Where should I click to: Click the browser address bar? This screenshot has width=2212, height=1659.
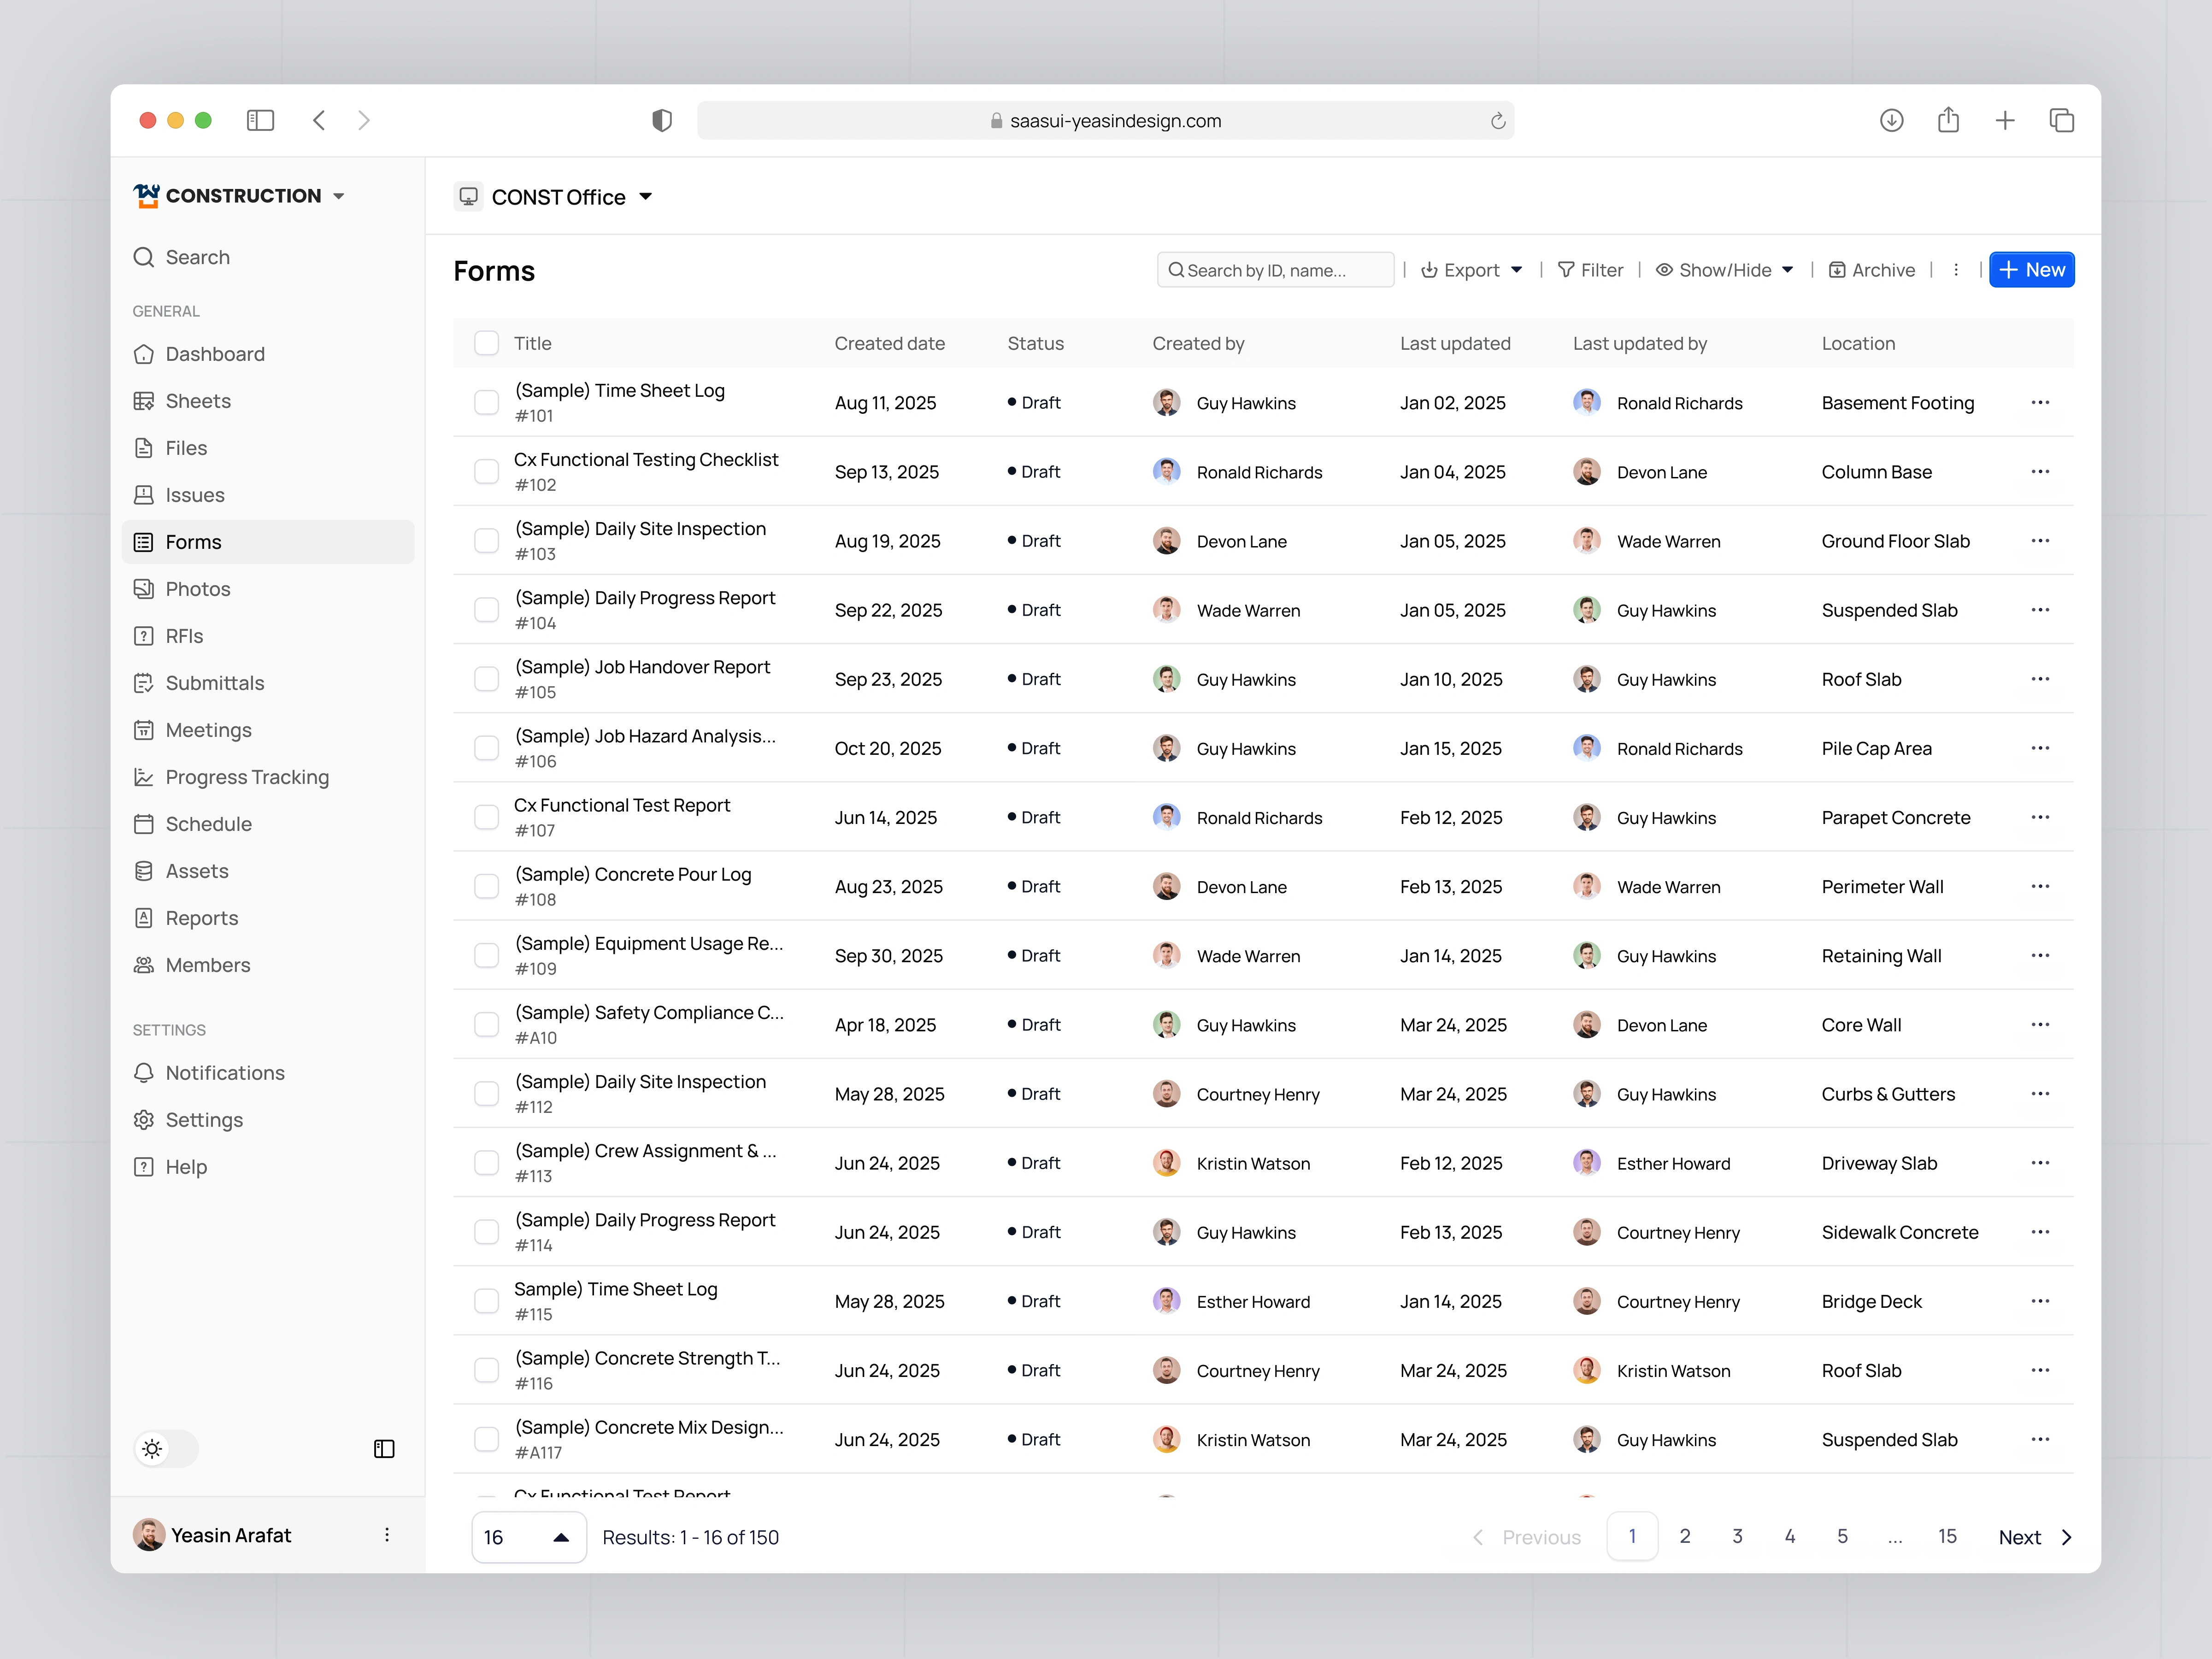click(x=1105, y=120)
